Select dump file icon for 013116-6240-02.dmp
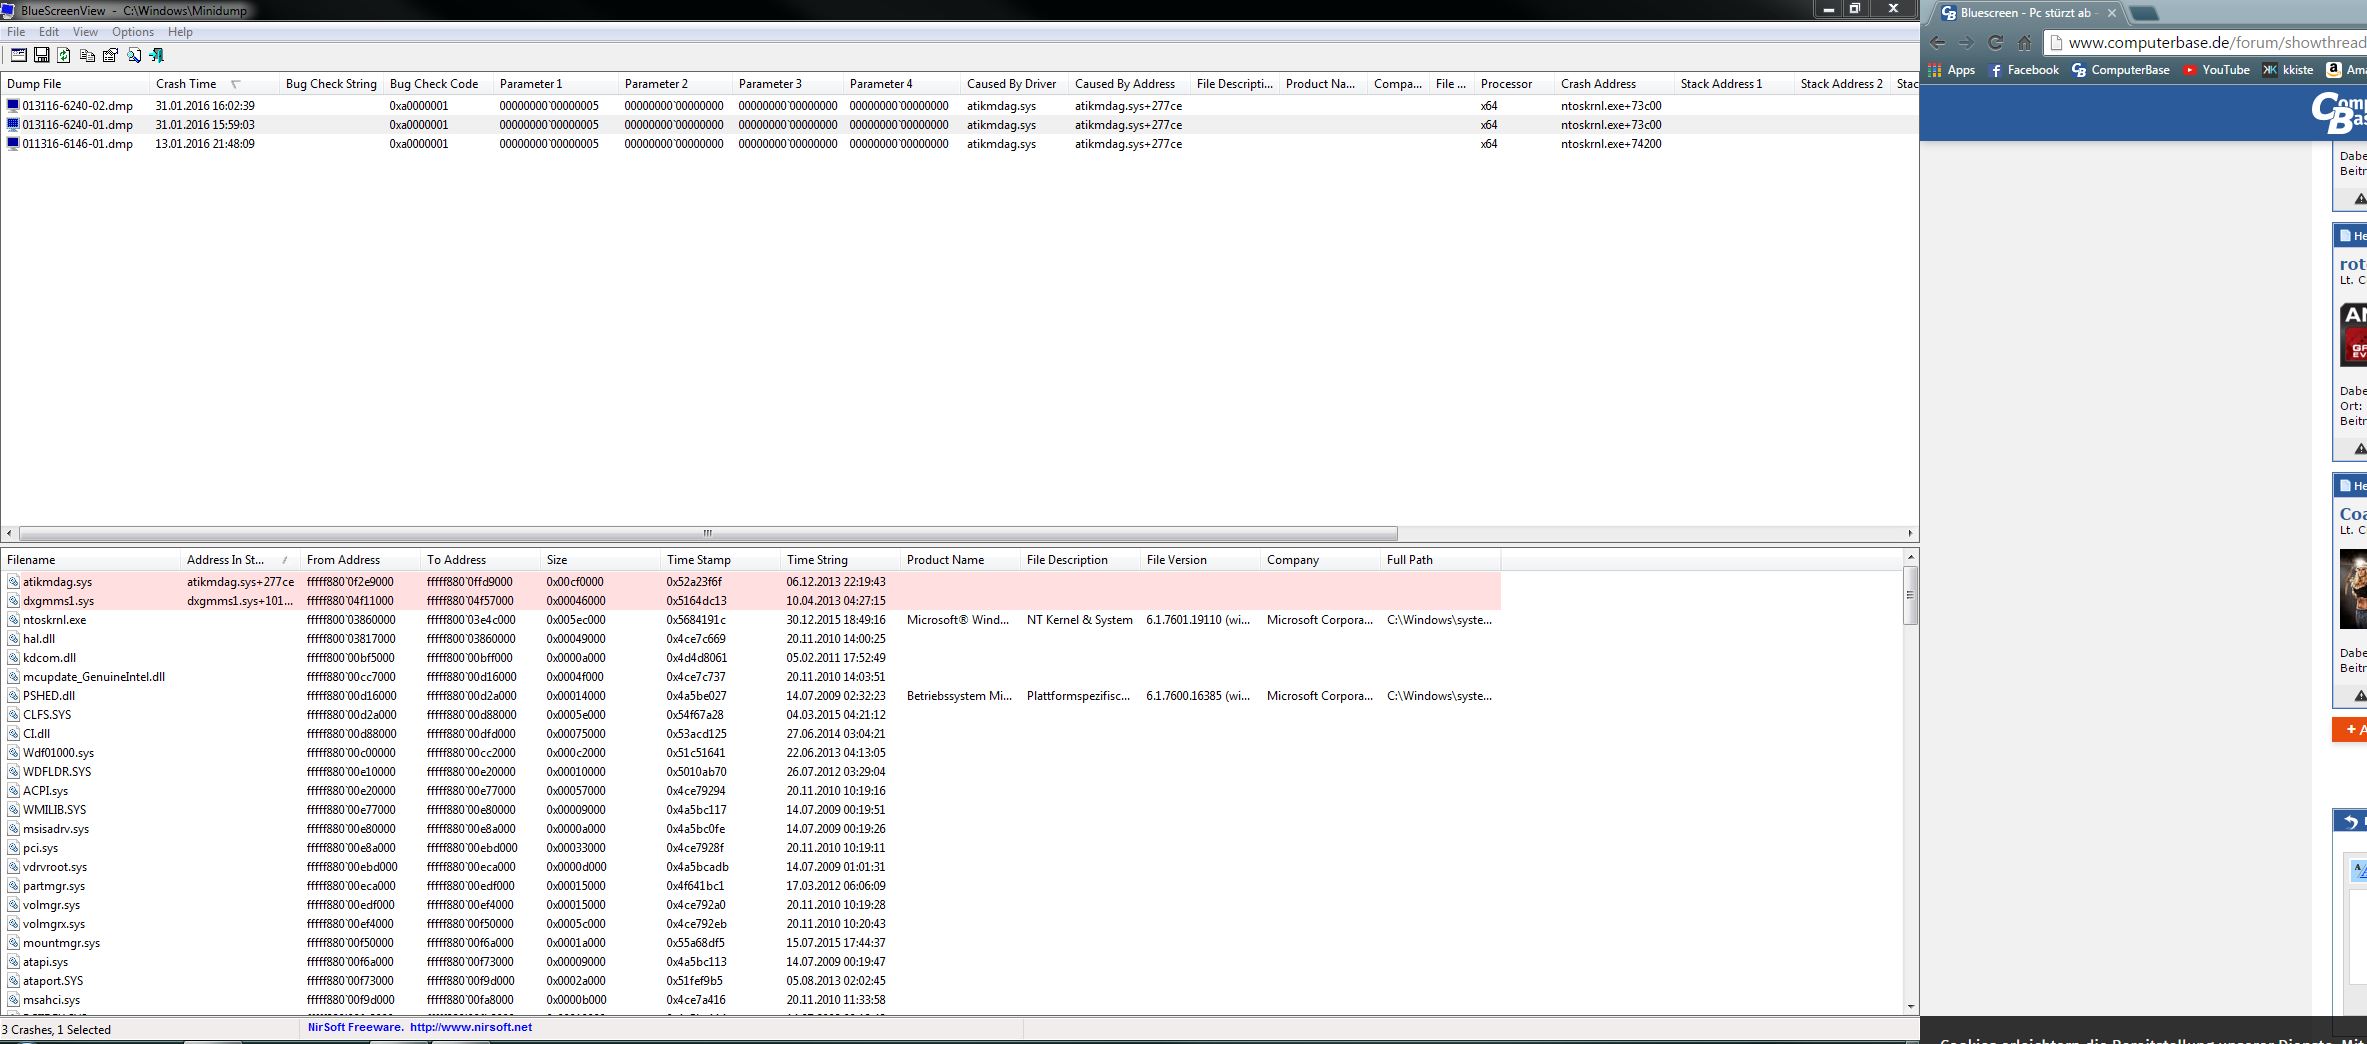The height and width of the screenshot is (1044, 2367). pyautogui.click(x=13, y=105)
